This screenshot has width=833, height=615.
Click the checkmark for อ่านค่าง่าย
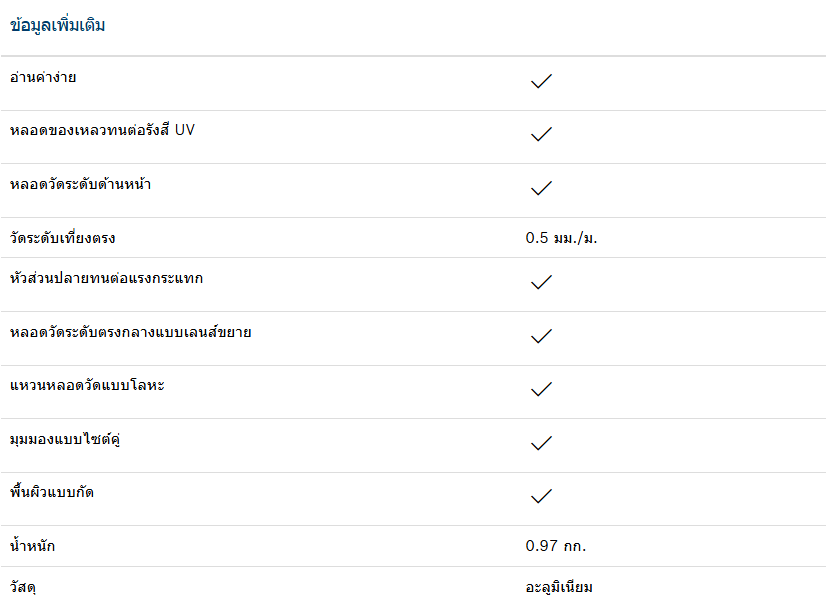(x=541, y=81)
